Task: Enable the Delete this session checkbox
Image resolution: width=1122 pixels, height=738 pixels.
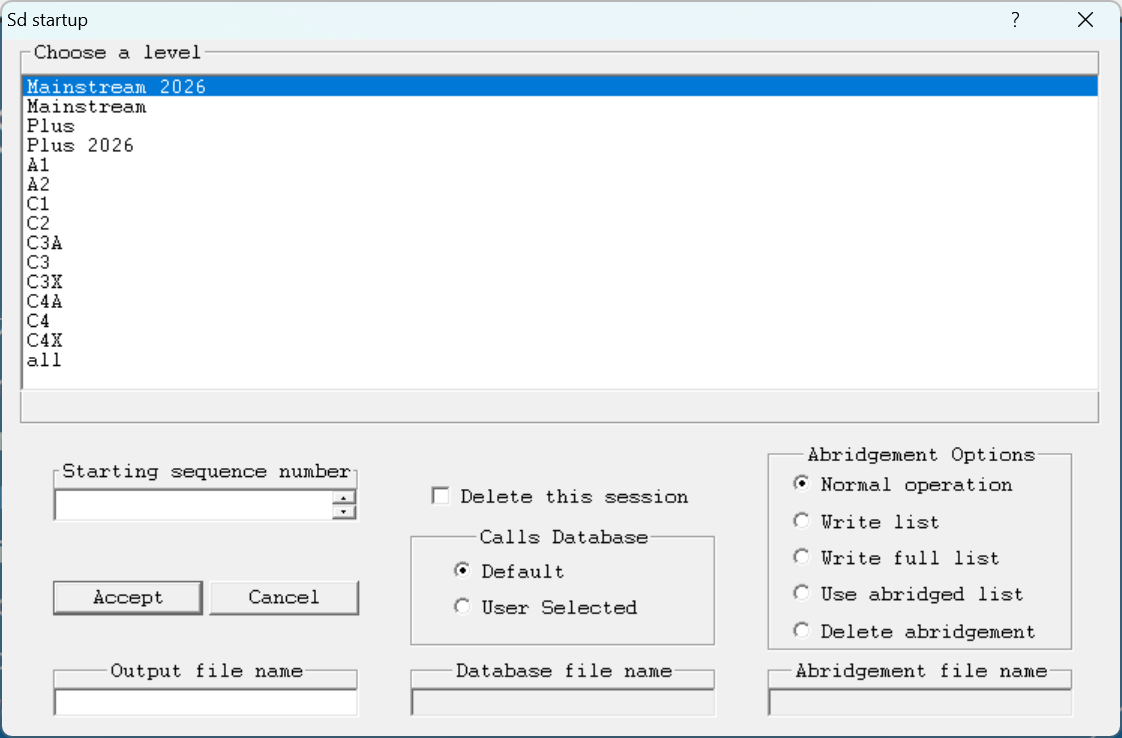Action: coord(440,496)
